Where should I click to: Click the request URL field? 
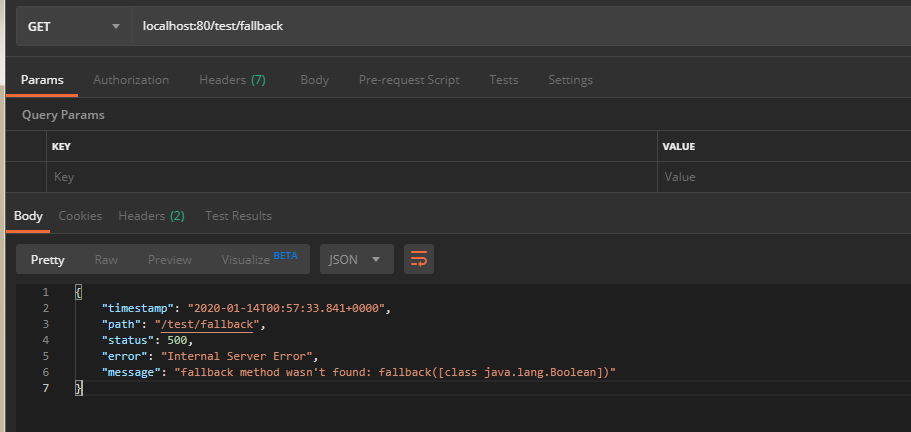[520, 25]
